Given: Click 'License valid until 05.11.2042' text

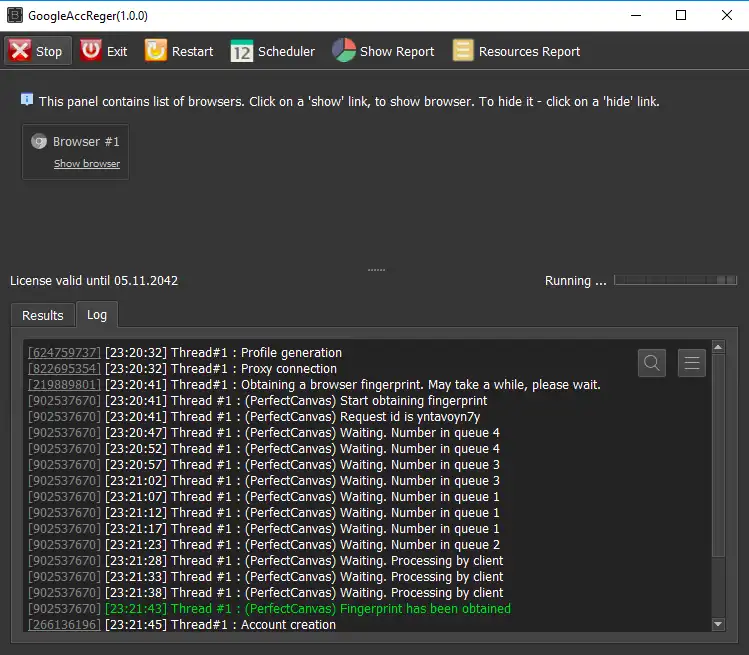Looking at the screenshot, I should [x=94, y=280].
